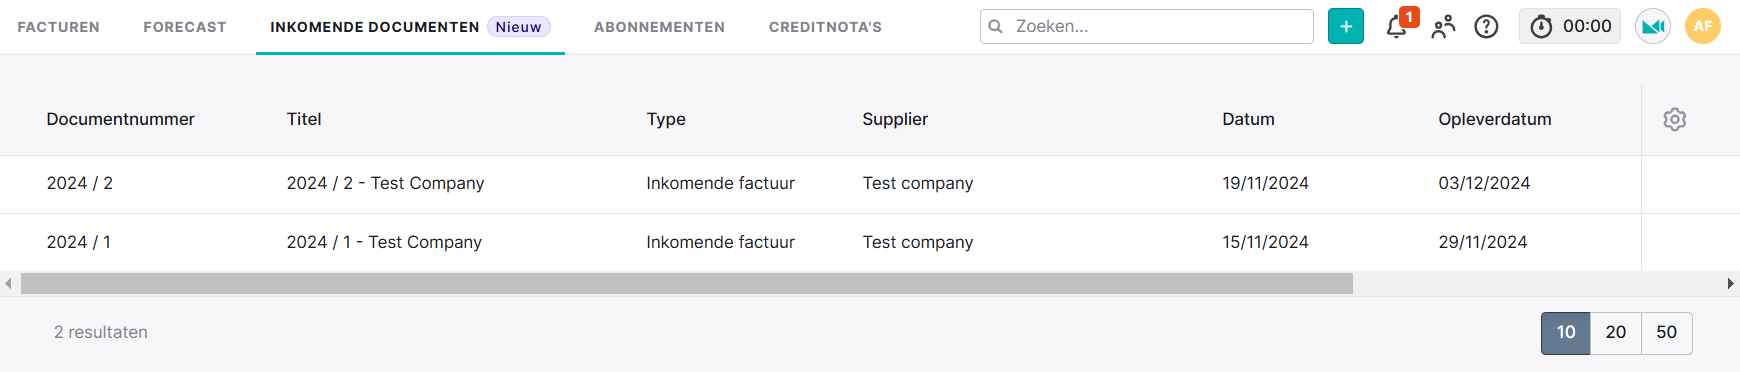
Task: Switch to the Facturen tab
Action: click(x=59, y=27)
